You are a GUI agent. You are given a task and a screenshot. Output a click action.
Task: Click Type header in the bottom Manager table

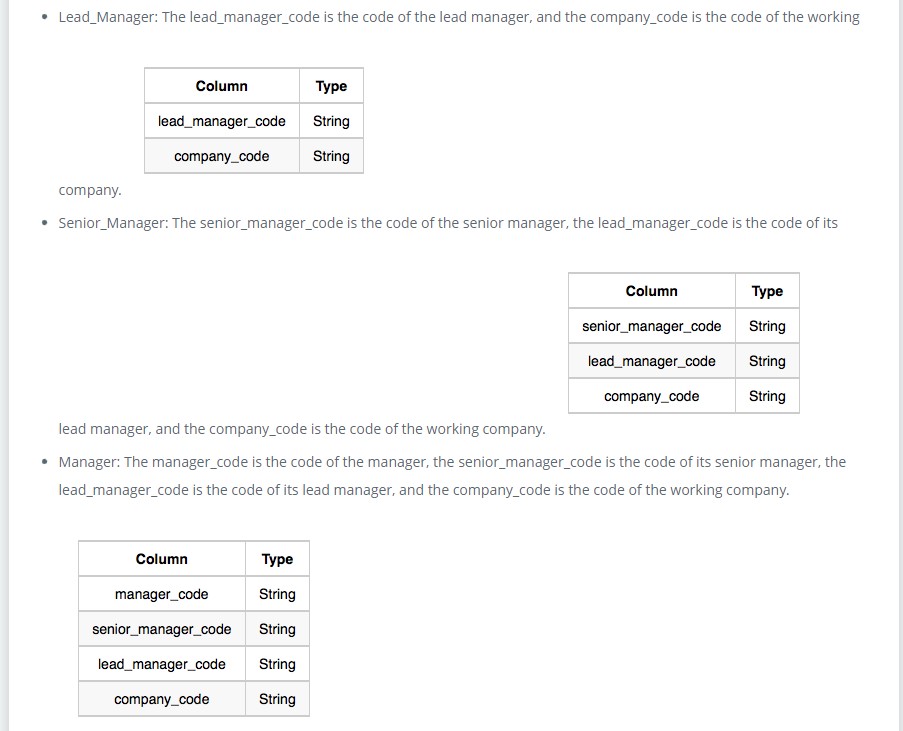click(277, 559)
